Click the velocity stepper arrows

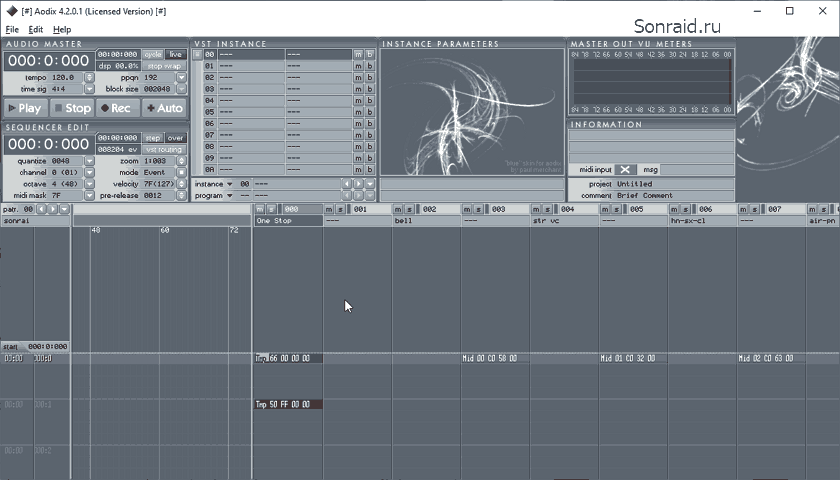[182, 184]
